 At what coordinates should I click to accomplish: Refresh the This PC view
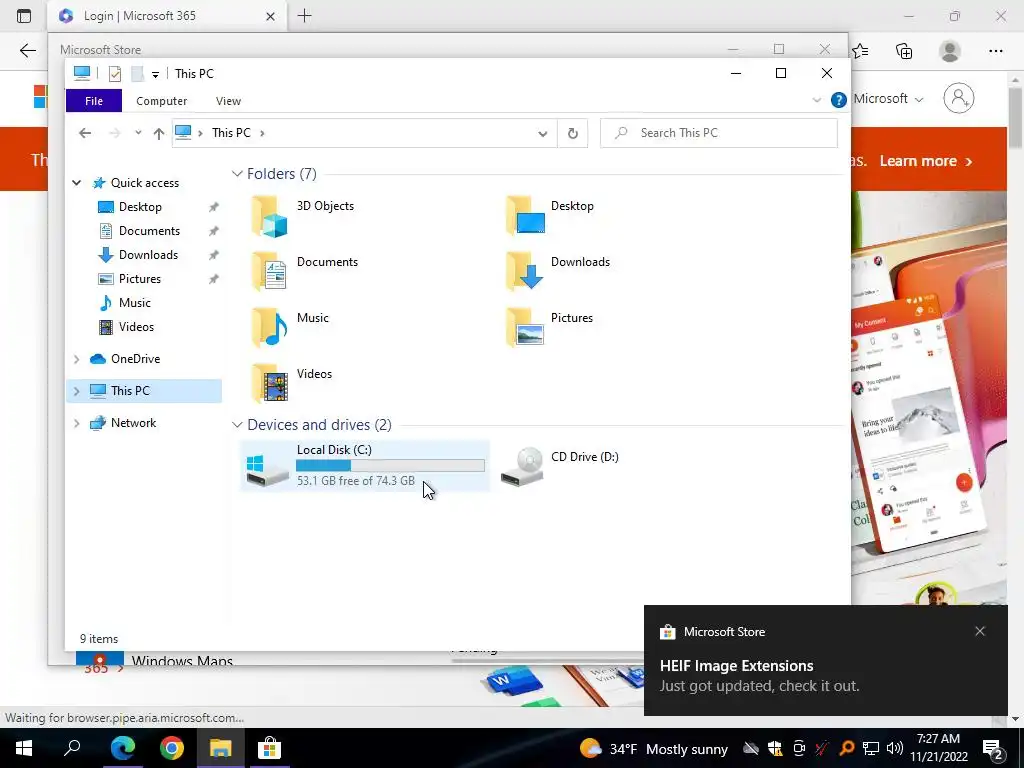(573, 133)
